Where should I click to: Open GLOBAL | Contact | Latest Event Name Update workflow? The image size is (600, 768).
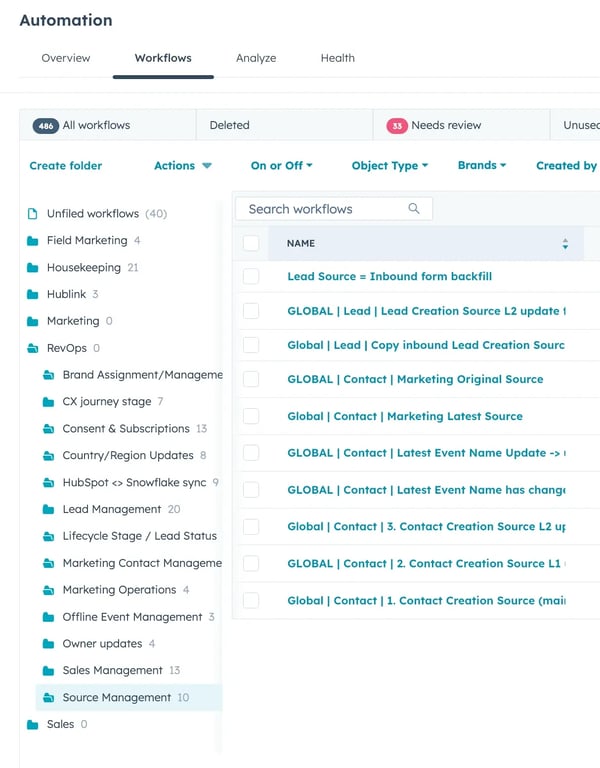(x=427, y=453)
